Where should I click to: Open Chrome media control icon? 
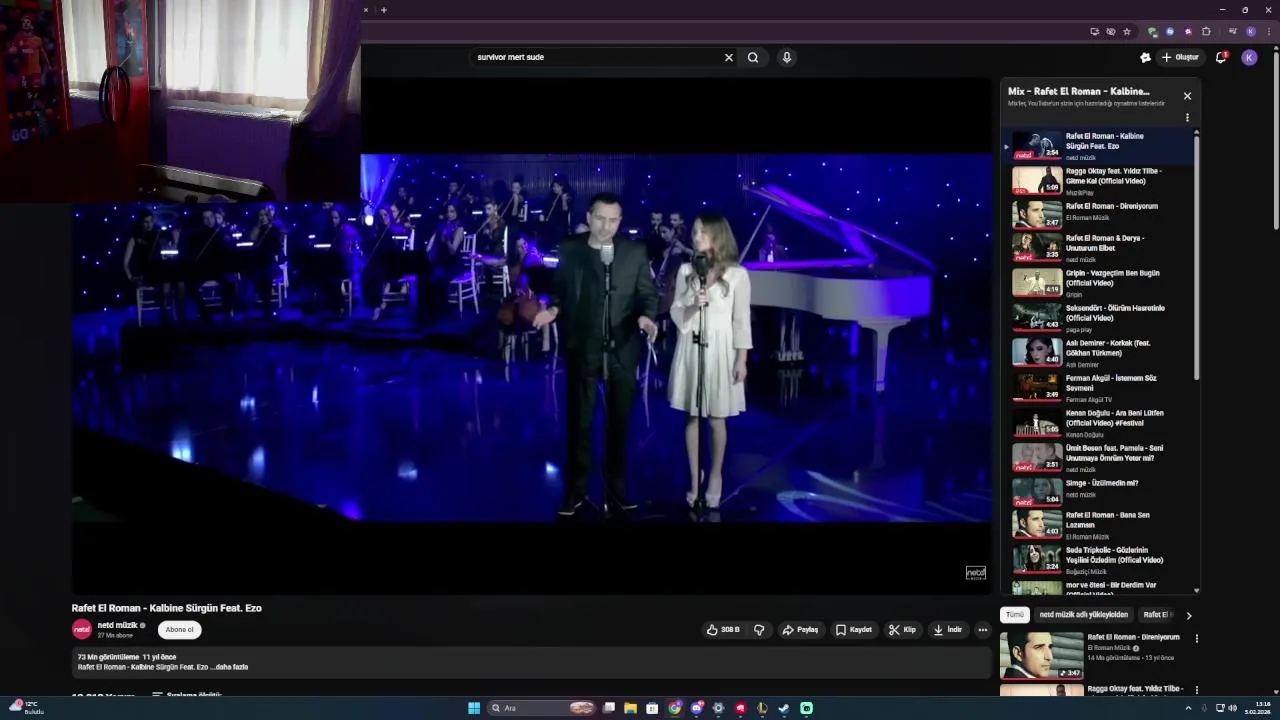coord(1232,31)
